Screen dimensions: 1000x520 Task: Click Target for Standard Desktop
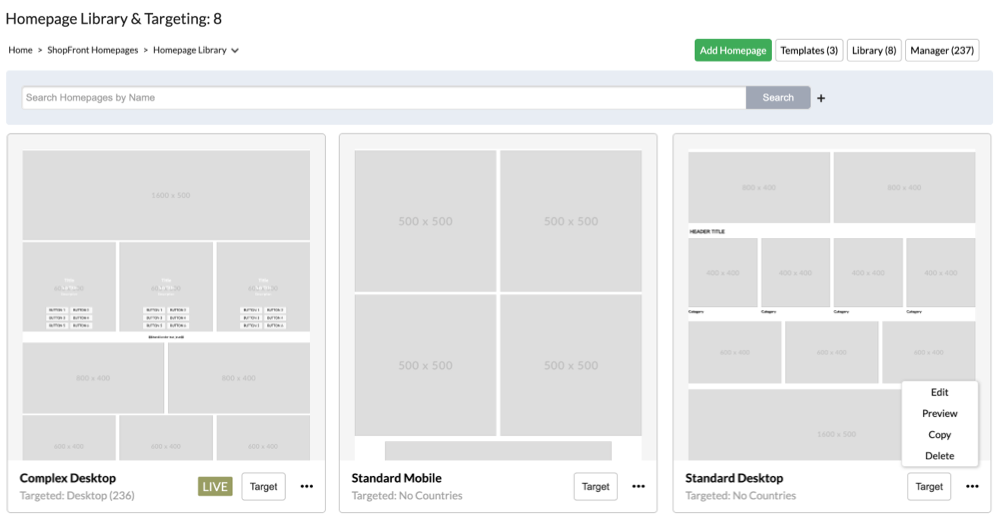click(929, 486)
